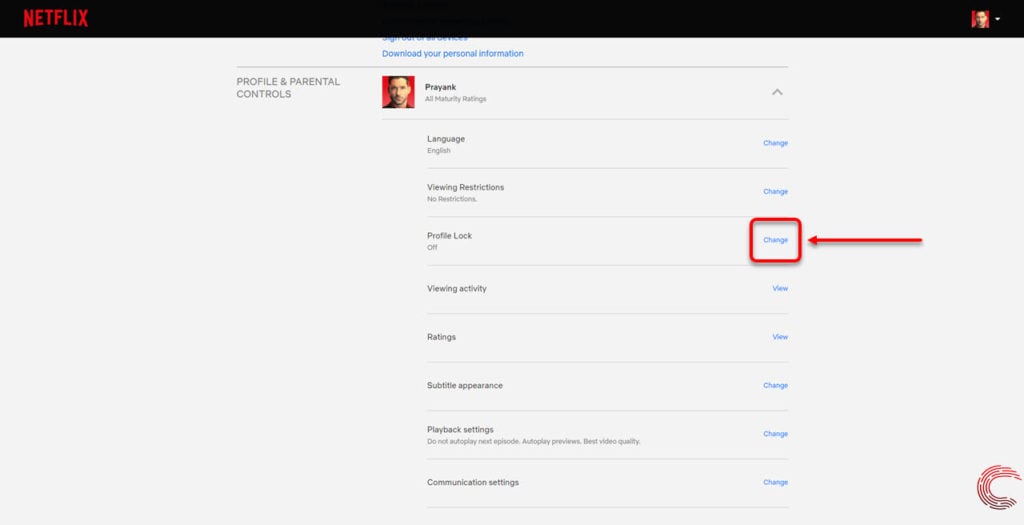The width and height of the screenshot is (1024, 525).
Task: Change Viewing Restrictions
Action: [x=775, y=191]
